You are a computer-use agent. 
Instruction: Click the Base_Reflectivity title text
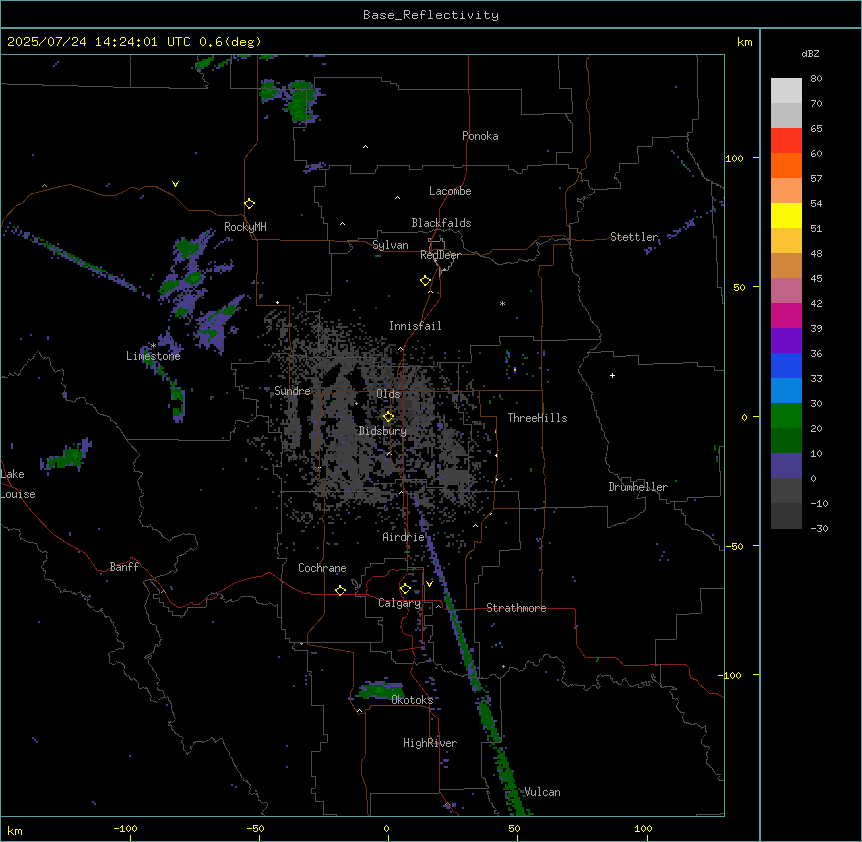pyautogui.click(x=431, y=15)
